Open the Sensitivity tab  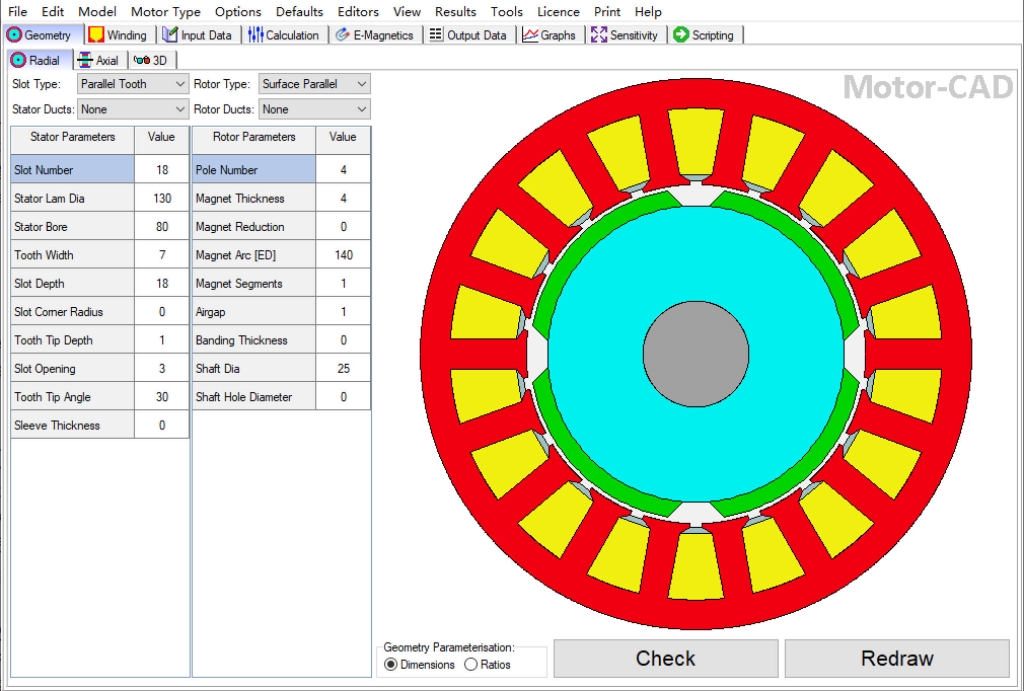coord(625,35)
